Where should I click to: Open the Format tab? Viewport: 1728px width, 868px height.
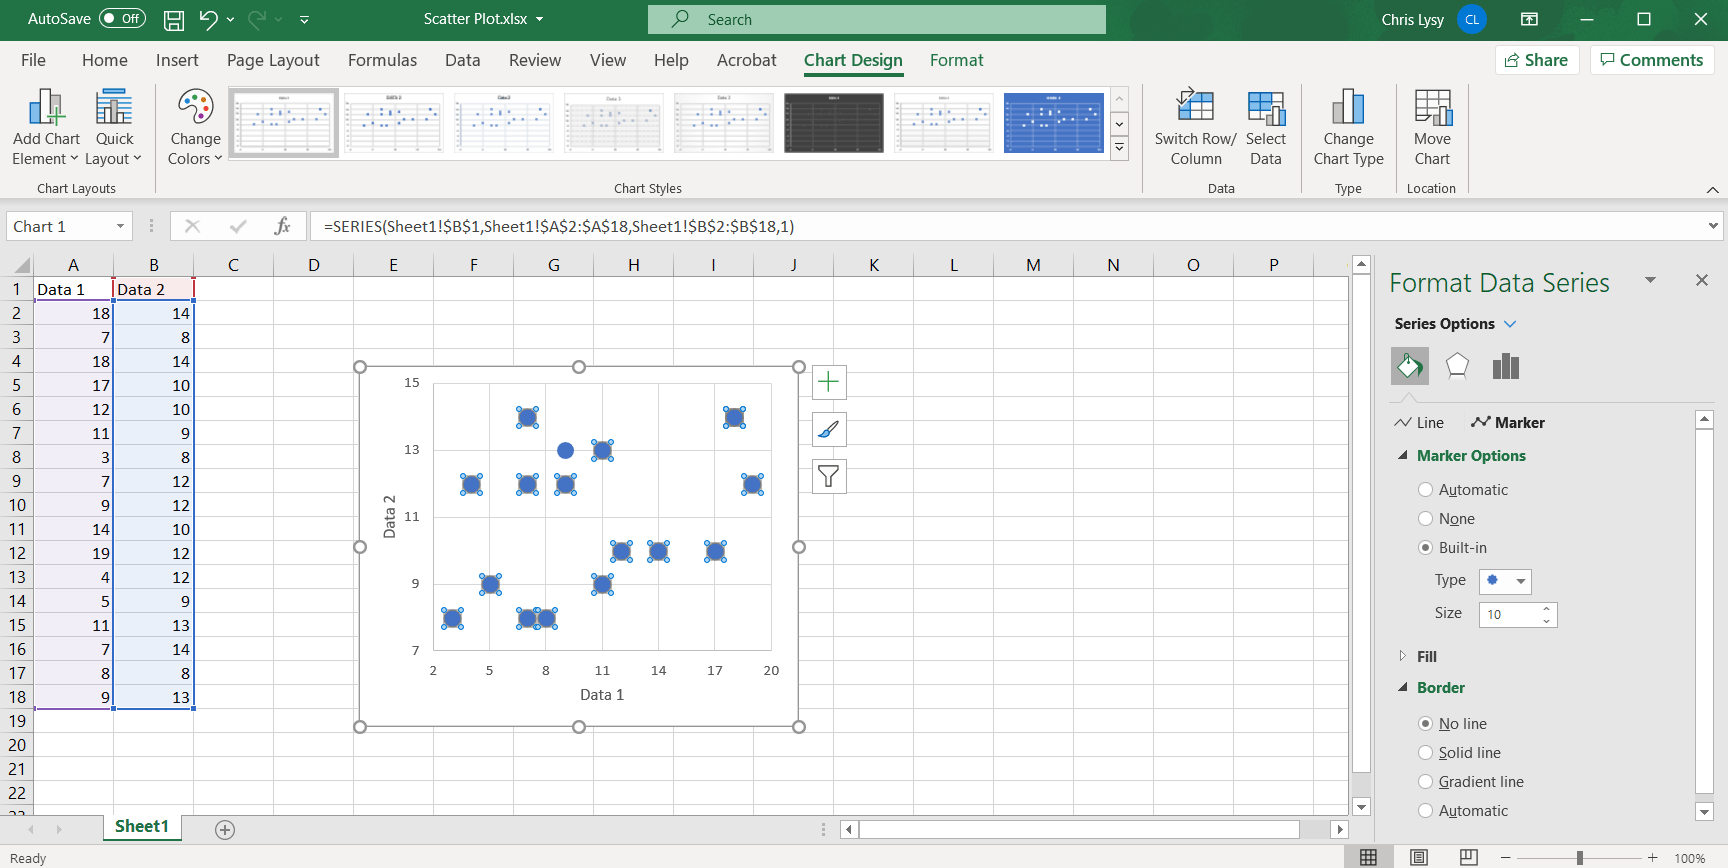[x=957, y=60]
